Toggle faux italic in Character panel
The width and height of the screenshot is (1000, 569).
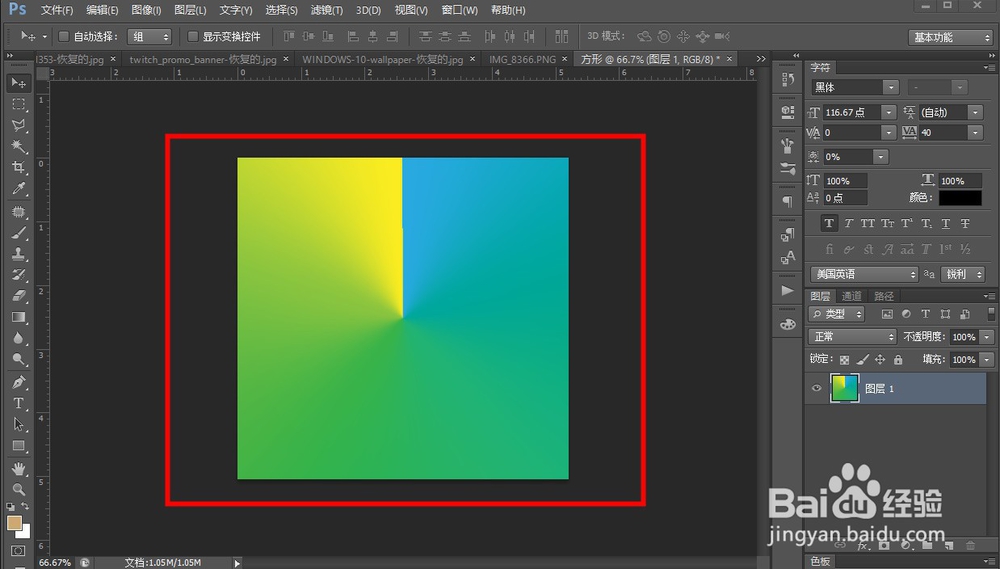(848, 223)
